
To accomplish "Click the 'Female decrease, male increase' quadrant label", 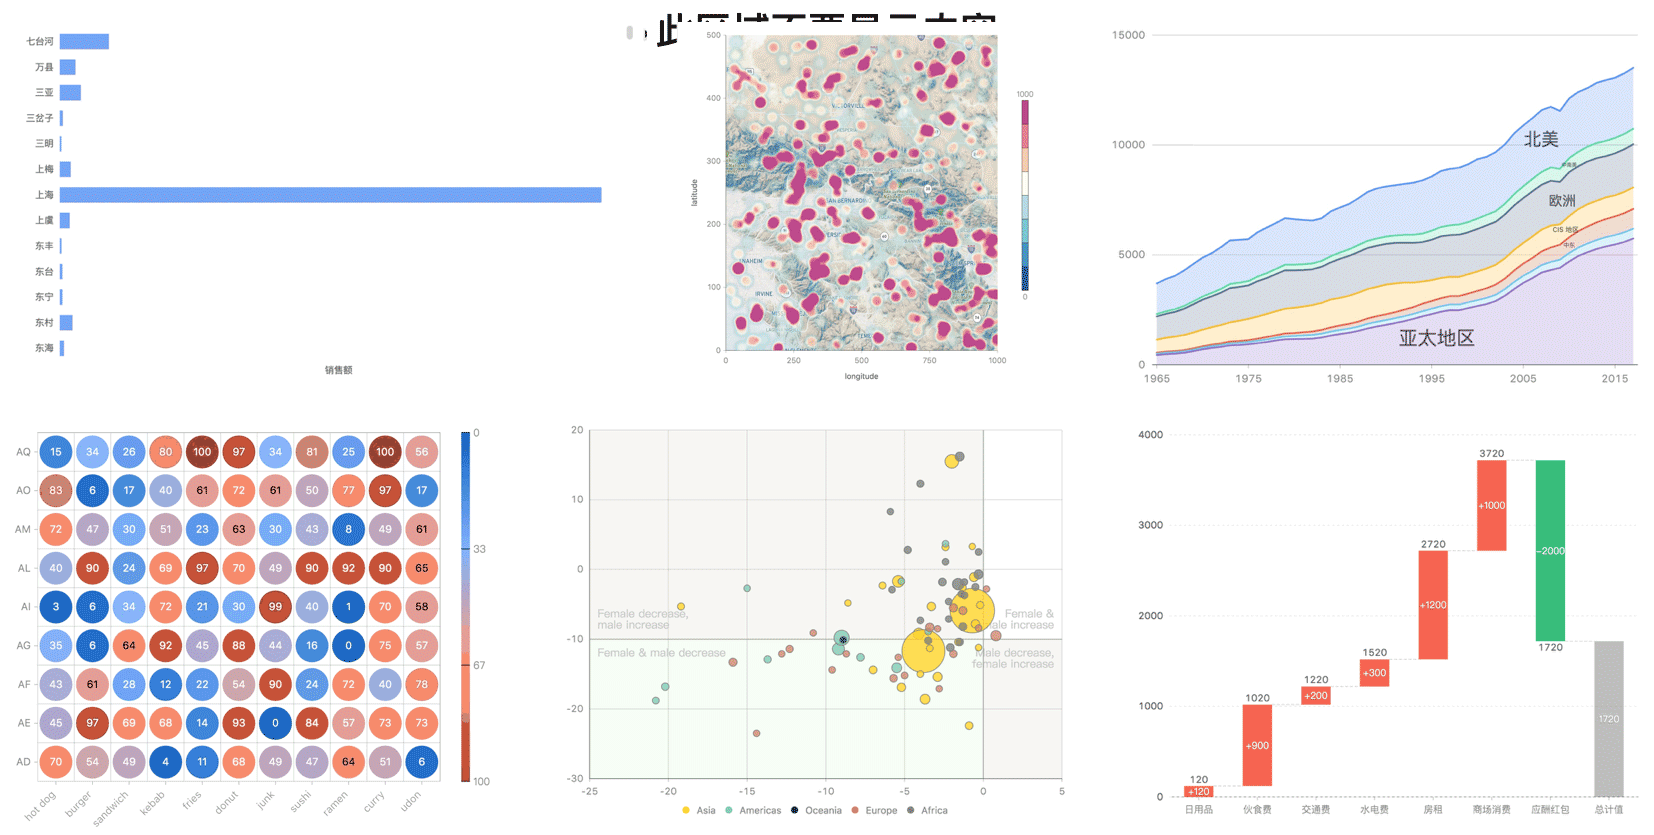I will (x=643, y=619).
